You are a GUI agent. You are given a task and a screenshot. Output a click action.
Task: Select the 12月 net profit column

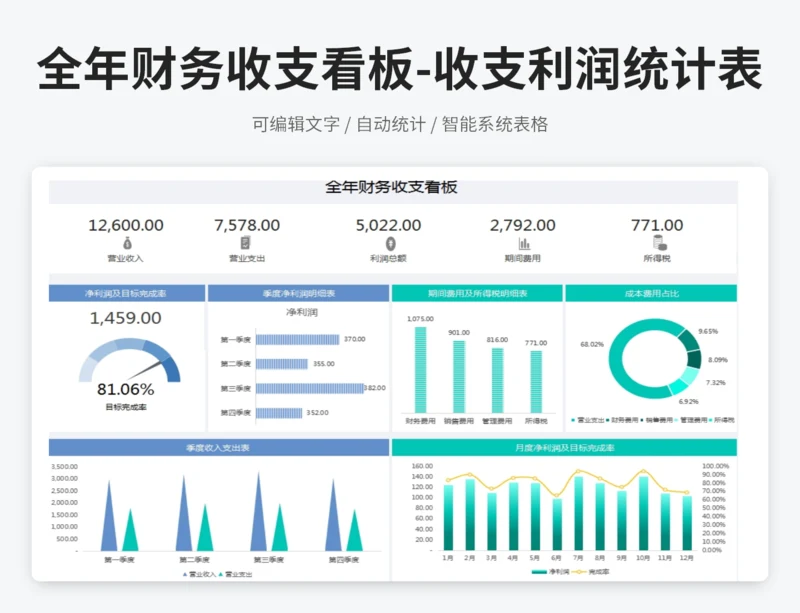click(687, 523)
